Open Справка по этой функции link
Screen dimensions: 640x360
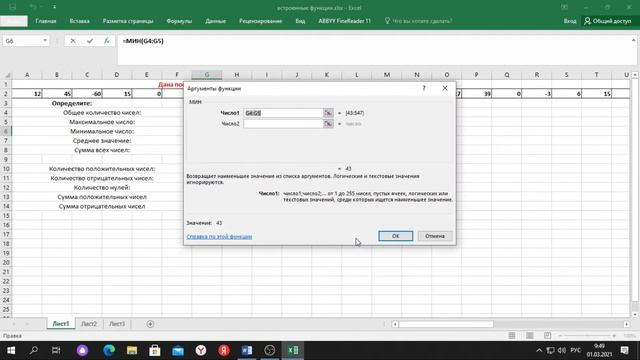[219, 236]
